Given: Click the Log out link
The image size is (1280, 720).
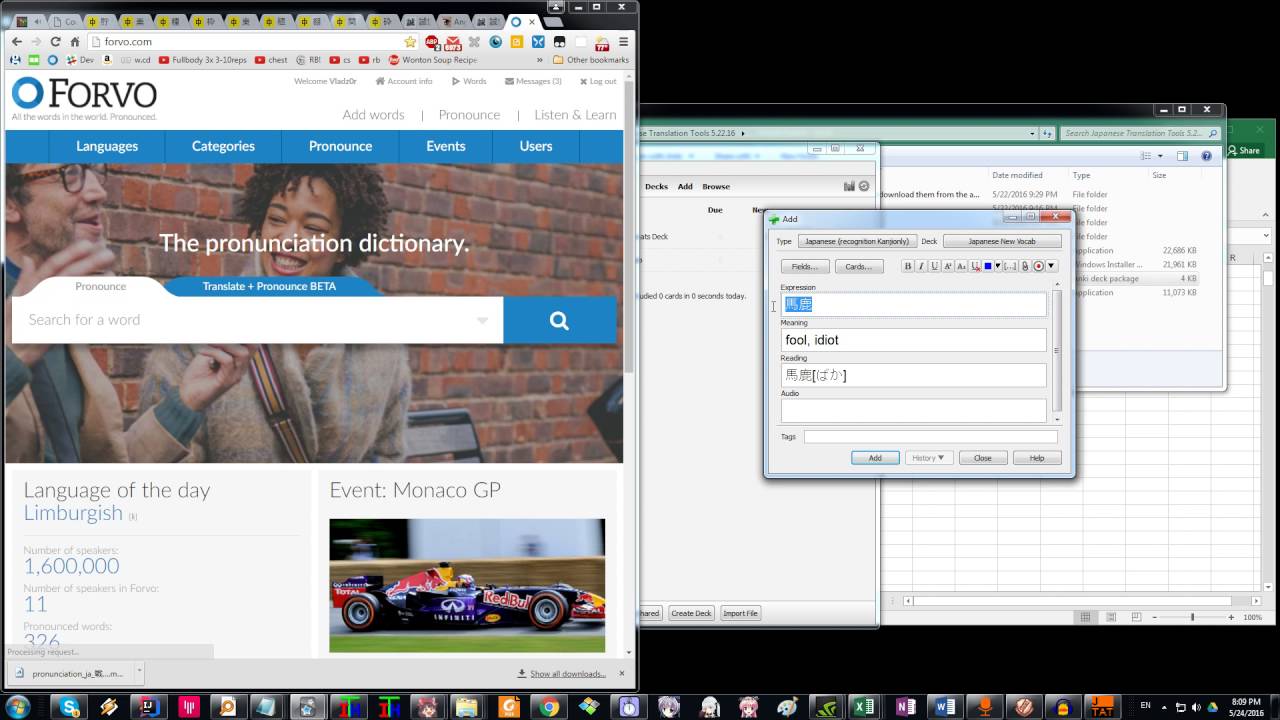Looking at the screenshot, I should pos(597,81).
